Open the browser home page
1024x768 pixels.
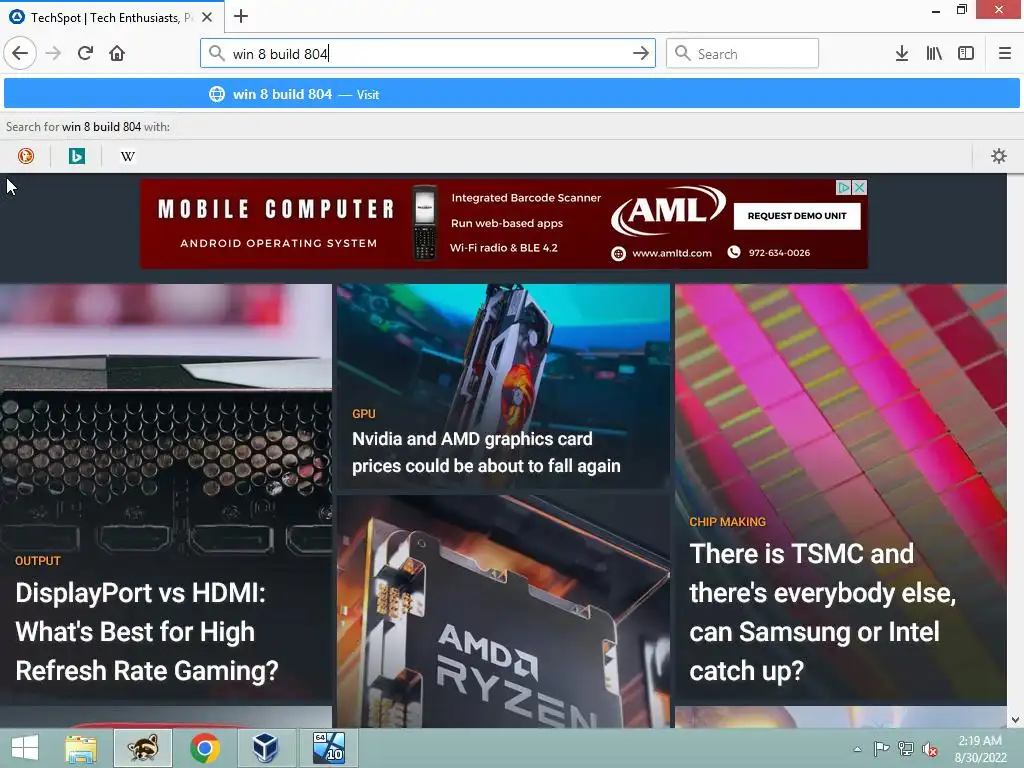[x=117, y=53]
